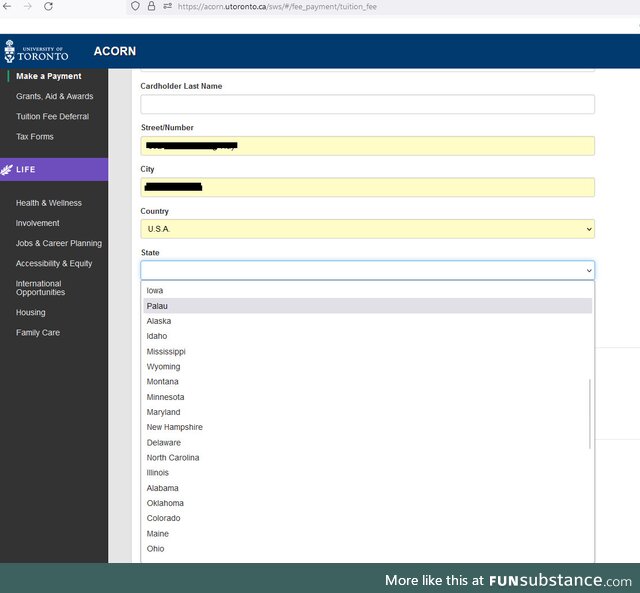Viewport: 640px width, 593px height.
Task: Pick Oklahoma in the list
Action: click(x=367, y=503)
